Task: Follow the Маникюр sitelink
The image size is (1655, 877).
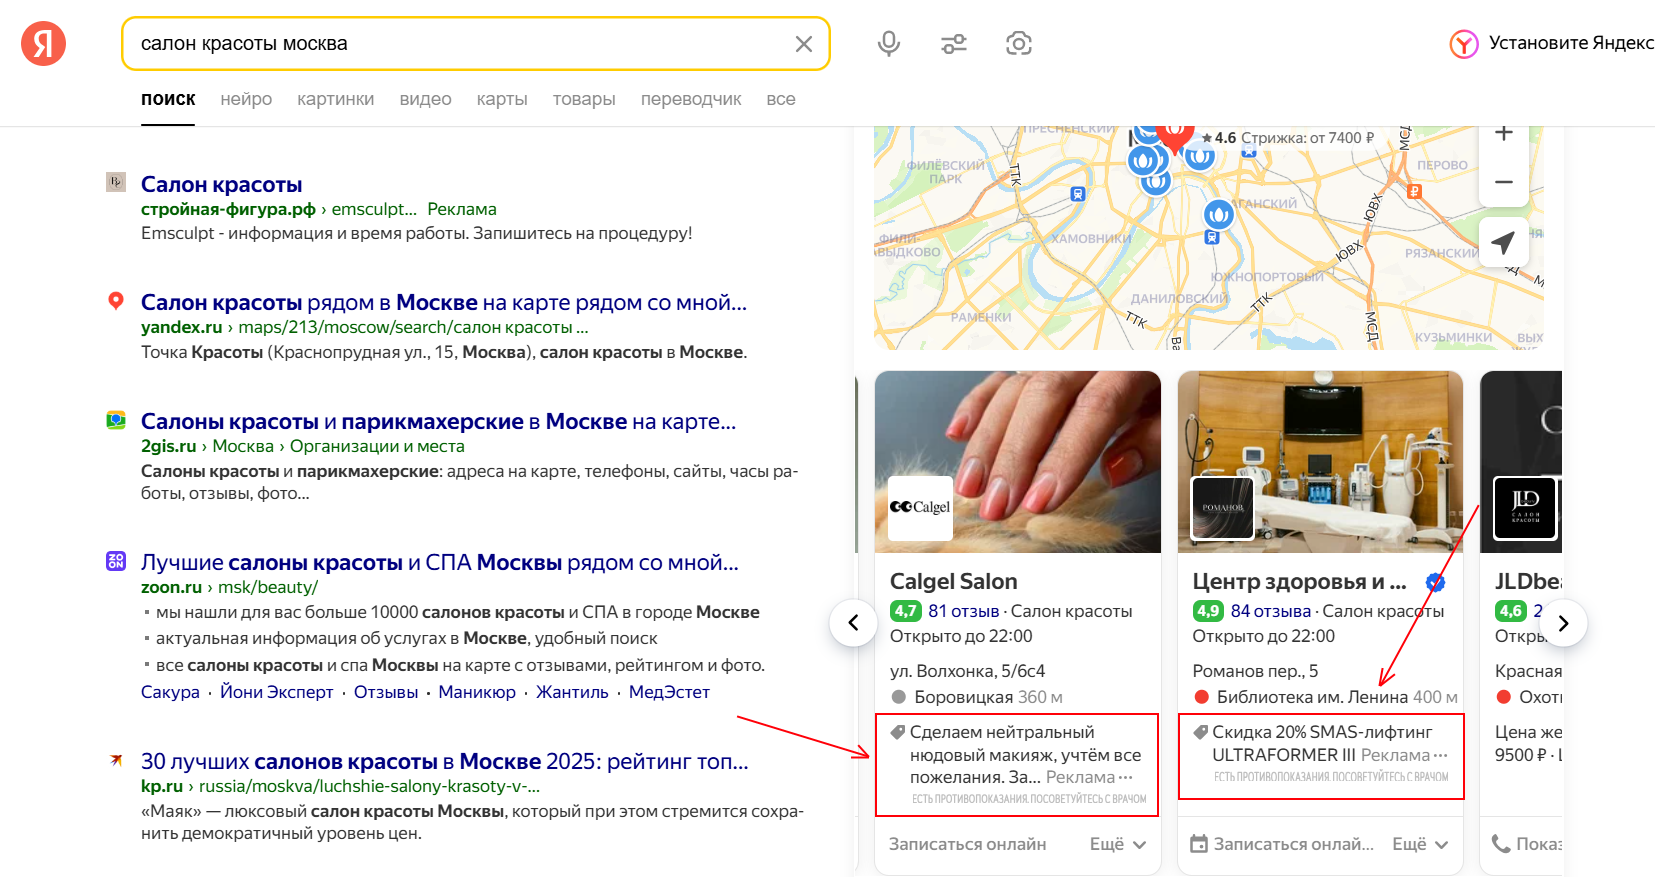Action: click(477, 692)
